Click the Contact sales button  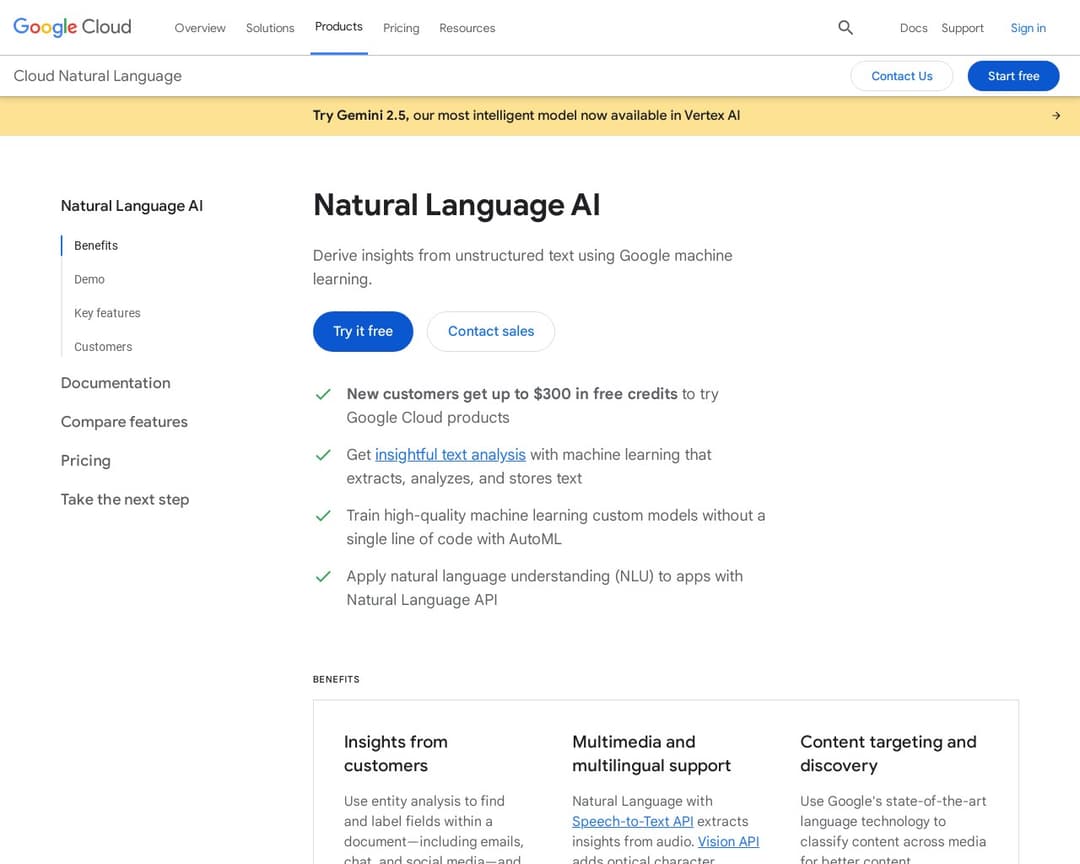click(490, 331)
